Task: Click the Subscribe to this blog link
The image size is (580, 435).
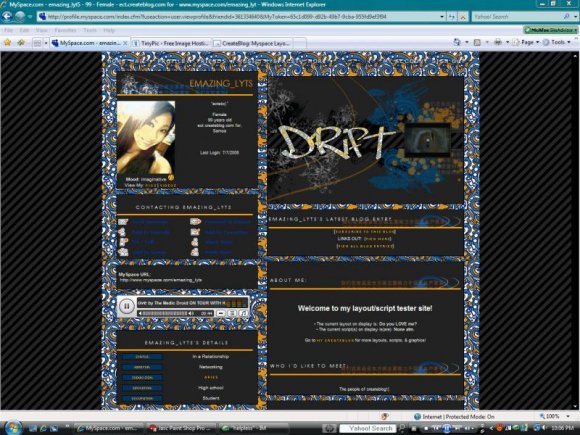Action: [x=365, y=232]
